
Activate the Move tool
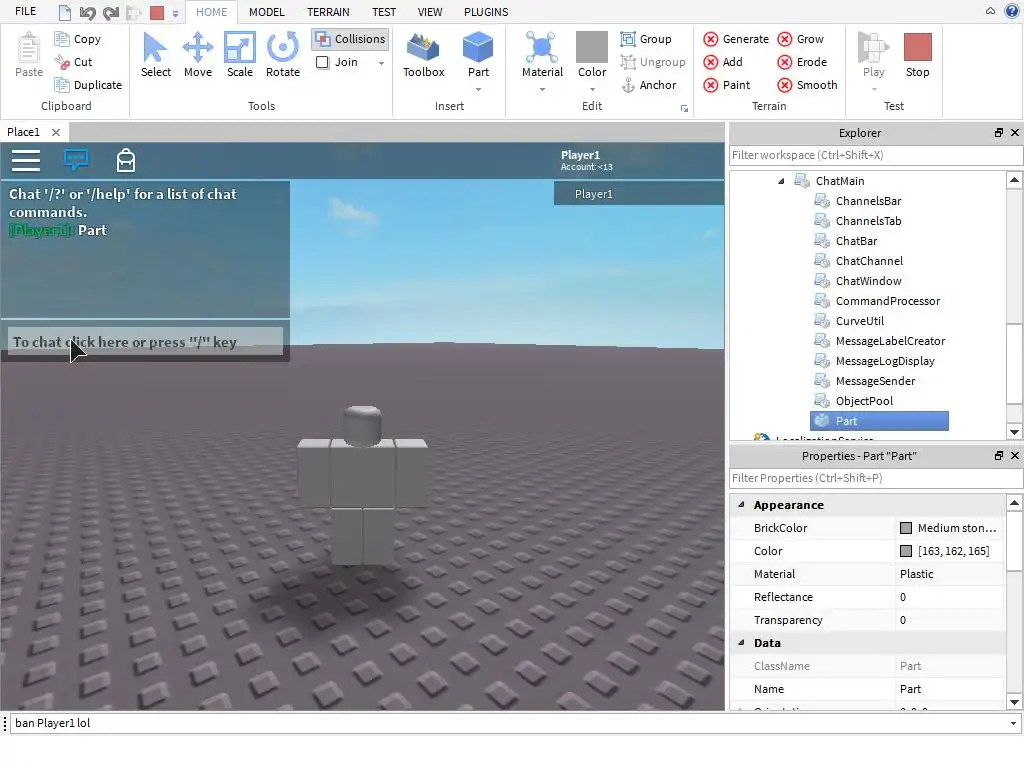pos(198,56)
